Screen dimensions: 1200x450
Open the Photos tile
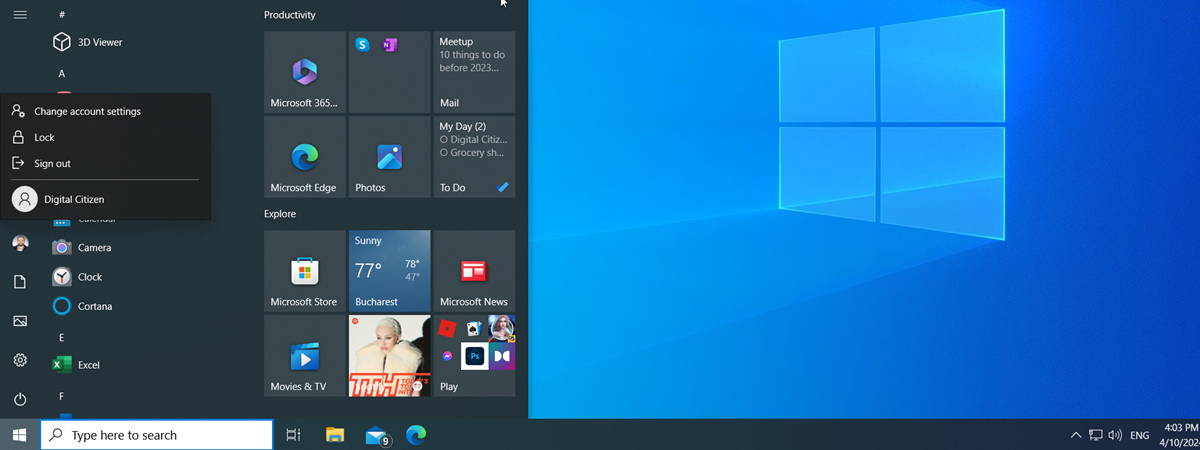(390, 157)
